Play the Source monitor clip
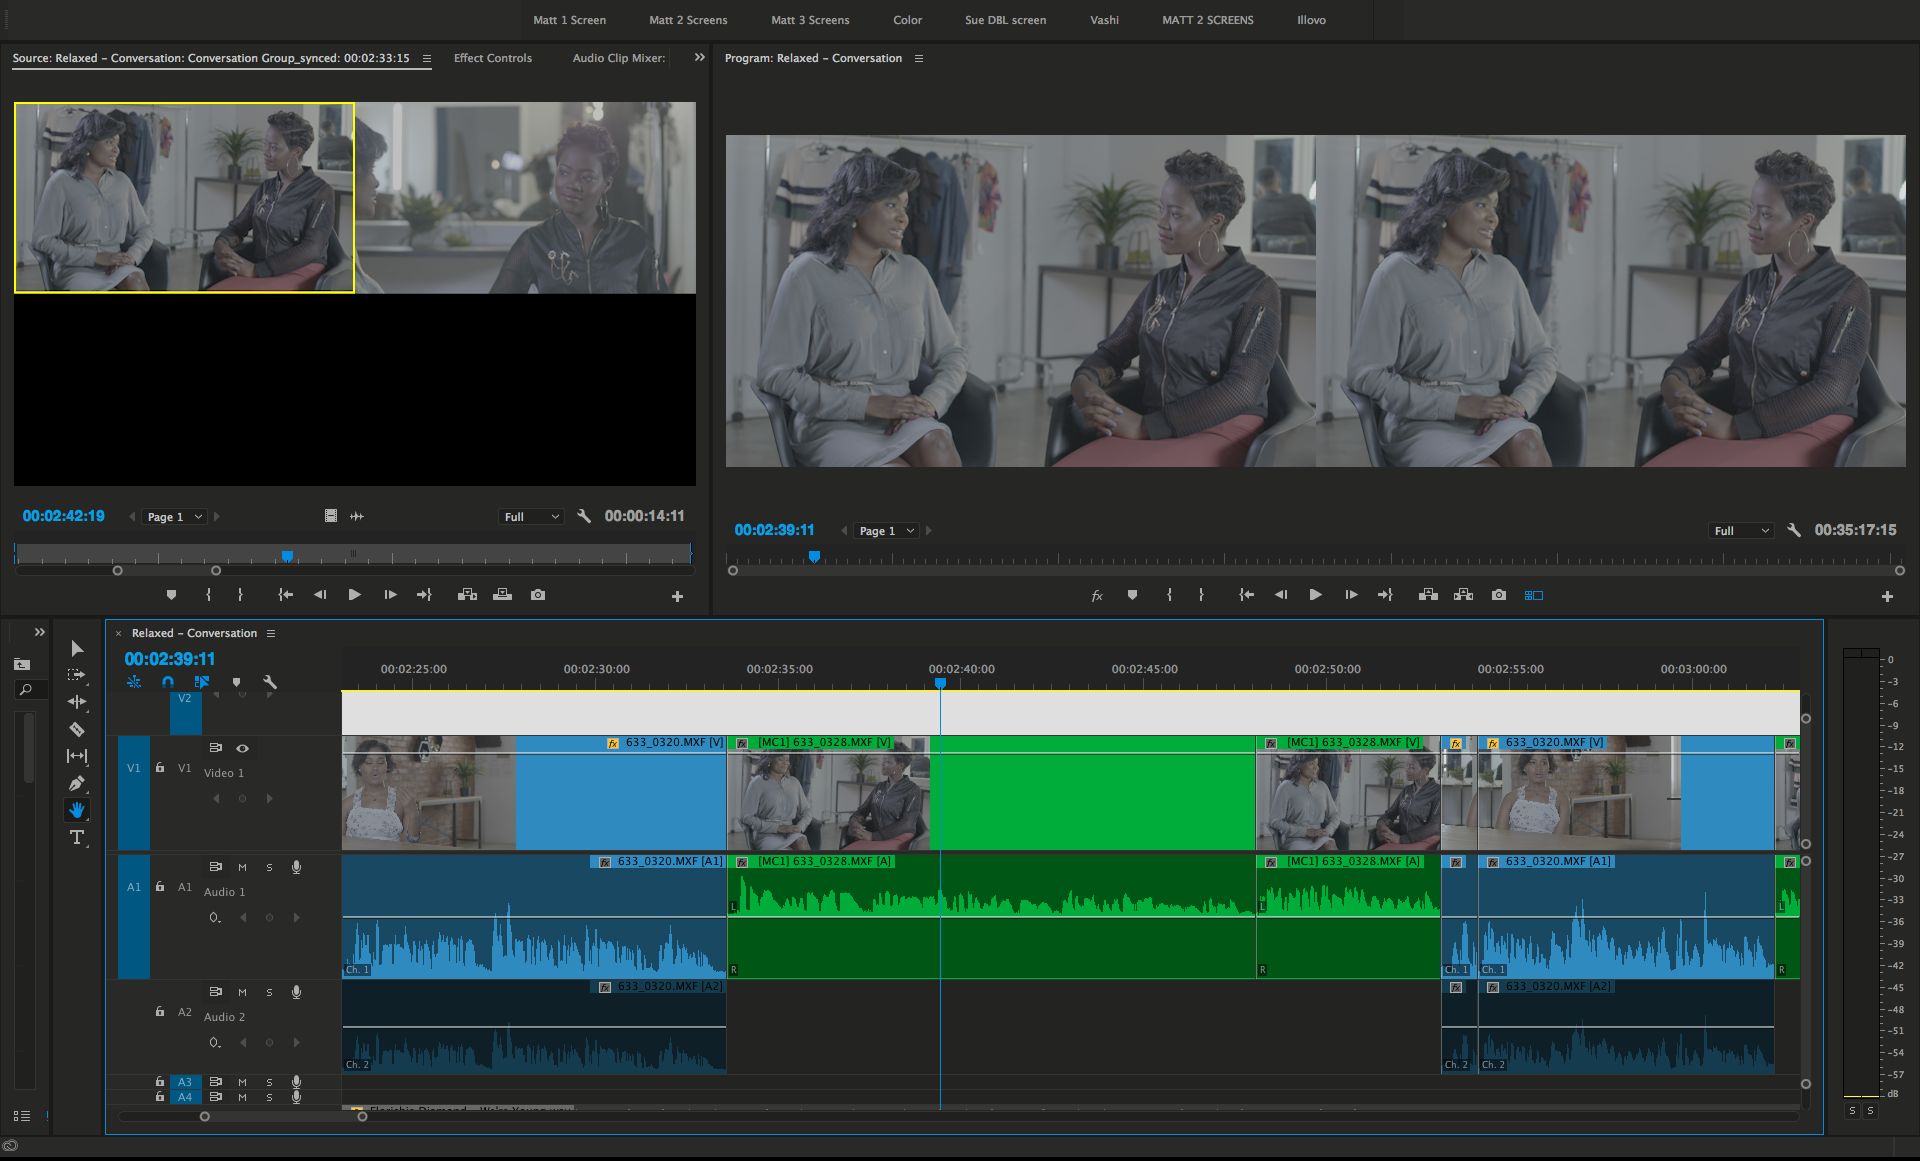 (x=354, y=595)
